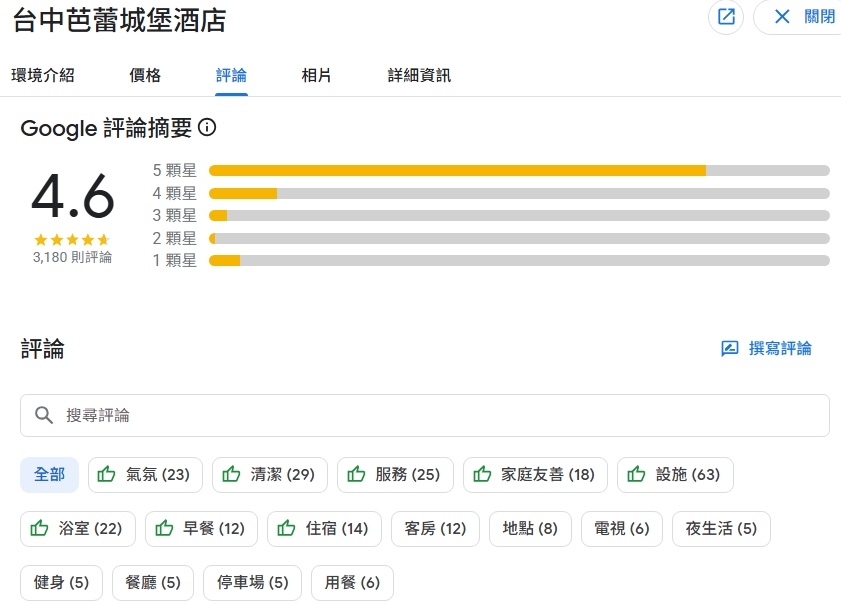Click the thumbs-up icon on 浴室 chip
The height and width of the screenshot is (605, 841).
pyautogui.click(x=40, y=529)
